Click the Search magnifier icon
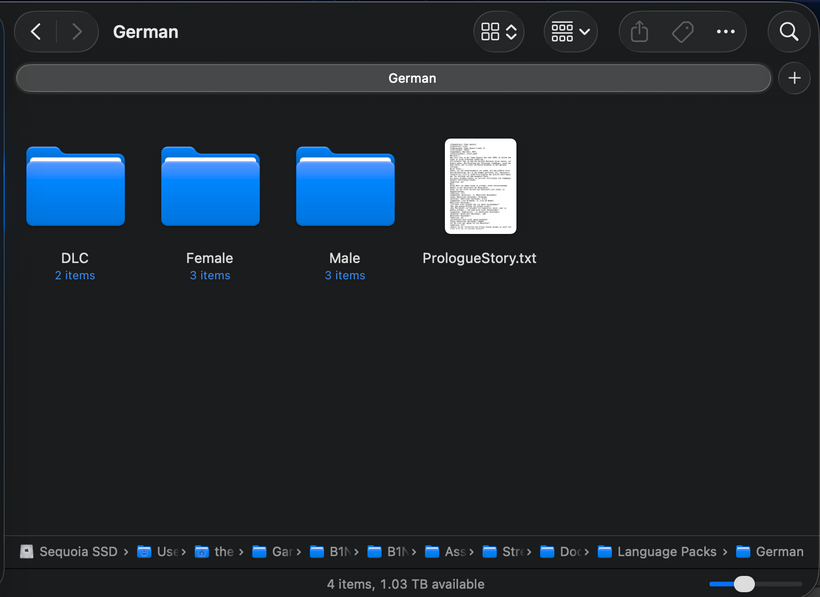The image size is (820, 597). coord(788,32)
